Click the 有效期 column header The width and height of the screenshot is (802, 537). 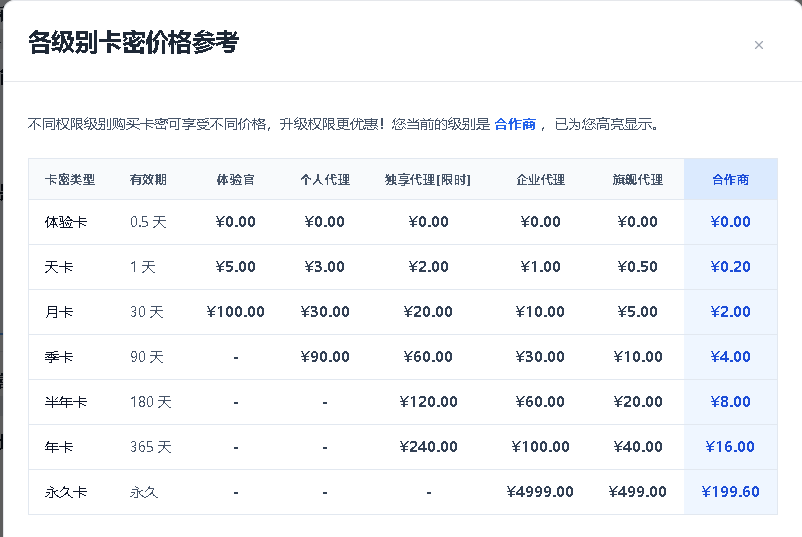pyautogui.click(x=148, y=180)
